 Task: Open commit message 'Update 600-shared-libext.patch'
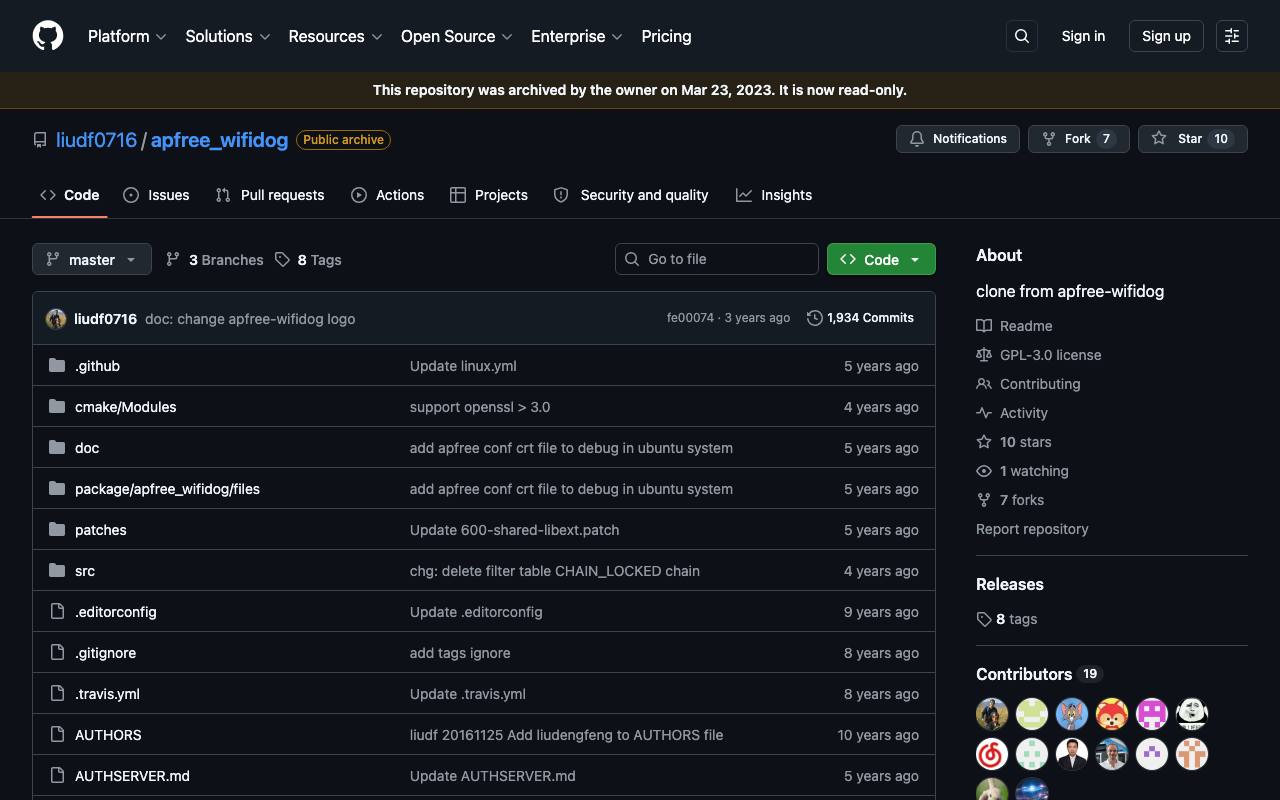[x=514, y=530]
